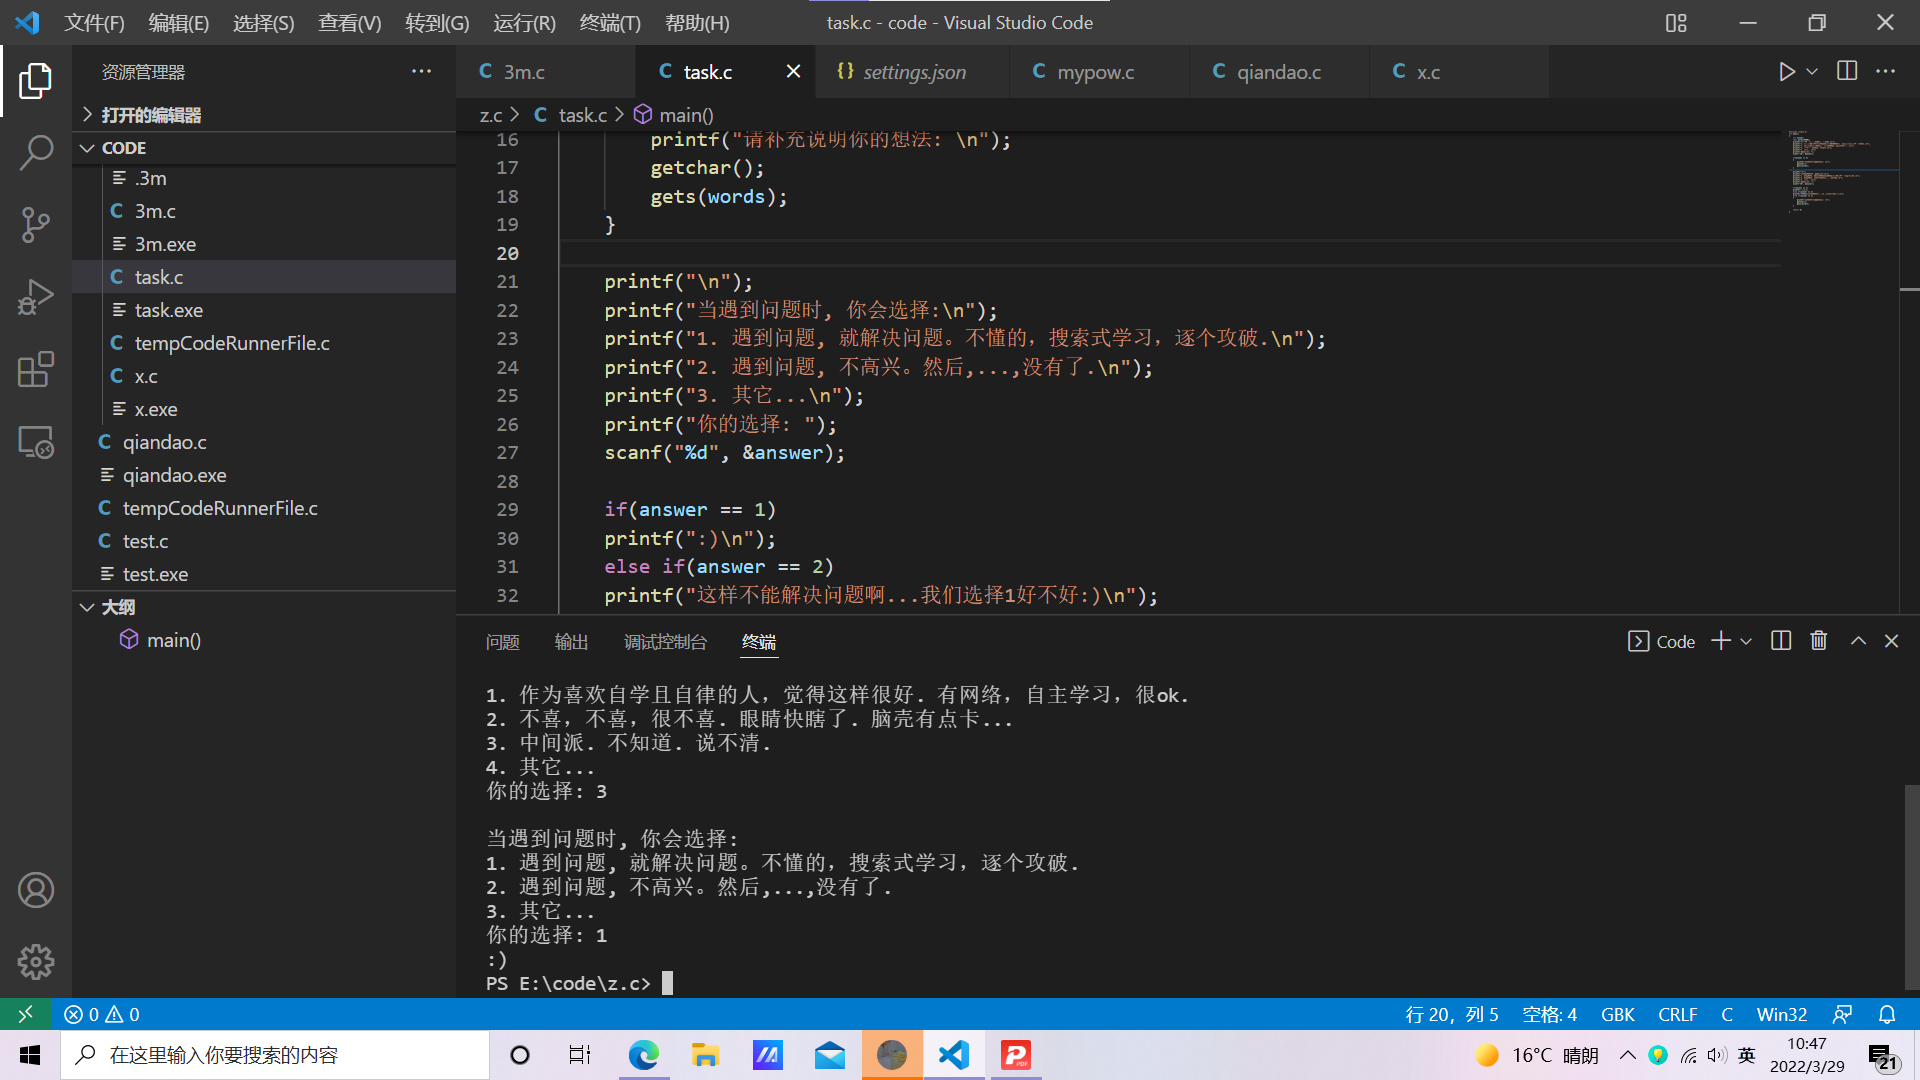The width and height of the screenshot is (1920, 1080).
Task: Collapse the CODE folder section
Action: coord(264,148)
